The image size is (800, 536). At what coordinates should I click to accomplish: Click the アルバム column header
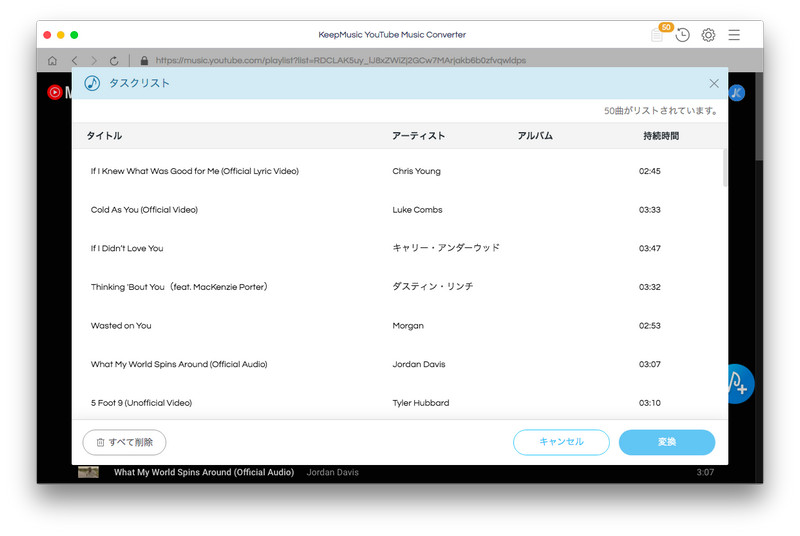coord(535,136)
